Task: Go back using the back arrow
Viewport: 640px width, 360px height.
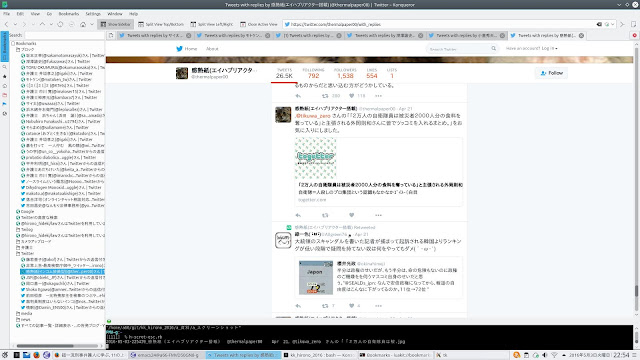Action: (6, 24)
